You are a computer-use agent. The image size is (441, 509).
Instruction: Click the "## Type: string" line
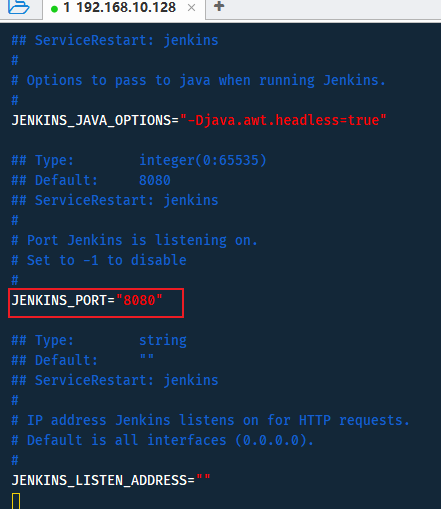pos(99,341)
